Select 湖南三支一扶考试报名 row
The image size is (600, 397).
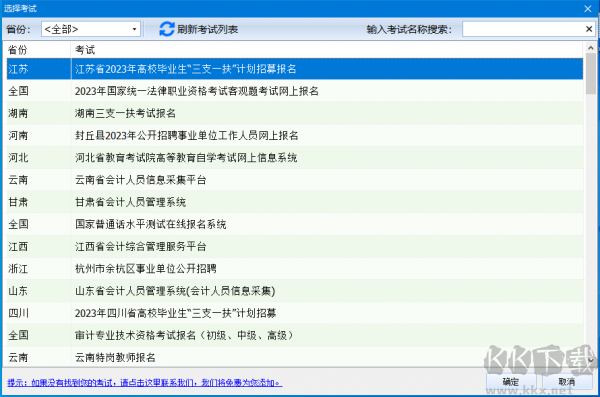point(295,113)
